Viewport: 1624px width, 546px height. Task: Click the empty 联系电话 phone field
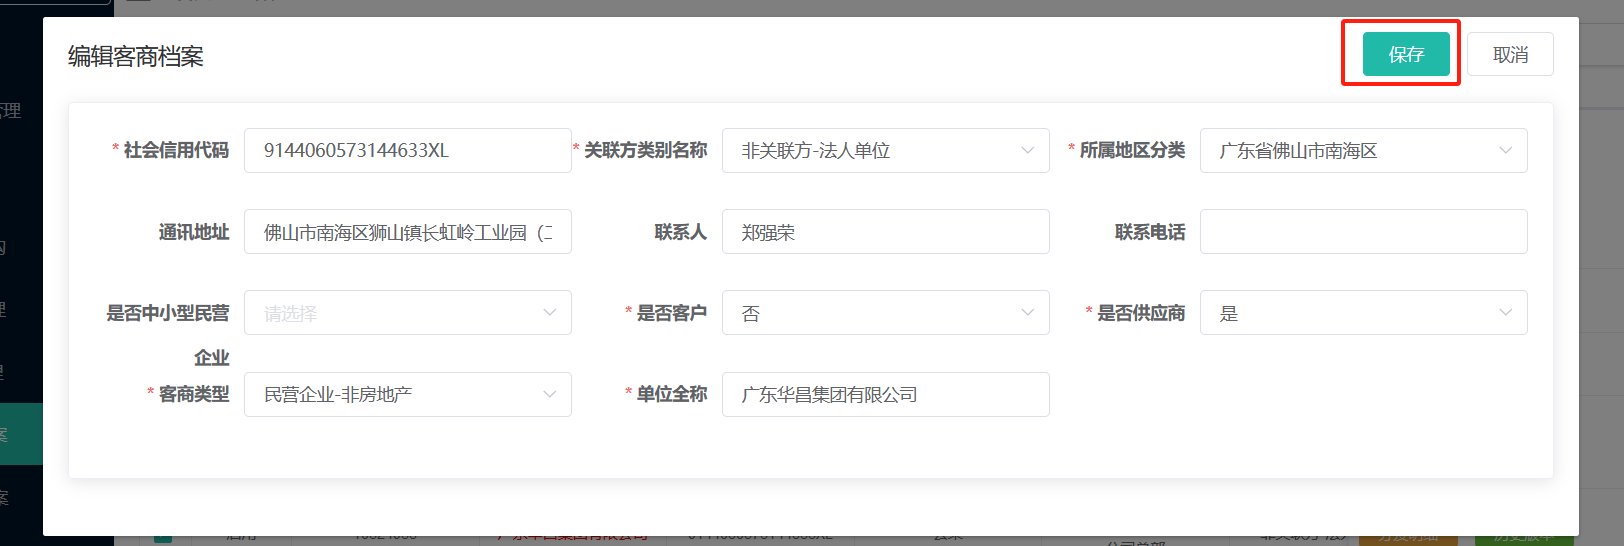click(x=1363, y=232)
